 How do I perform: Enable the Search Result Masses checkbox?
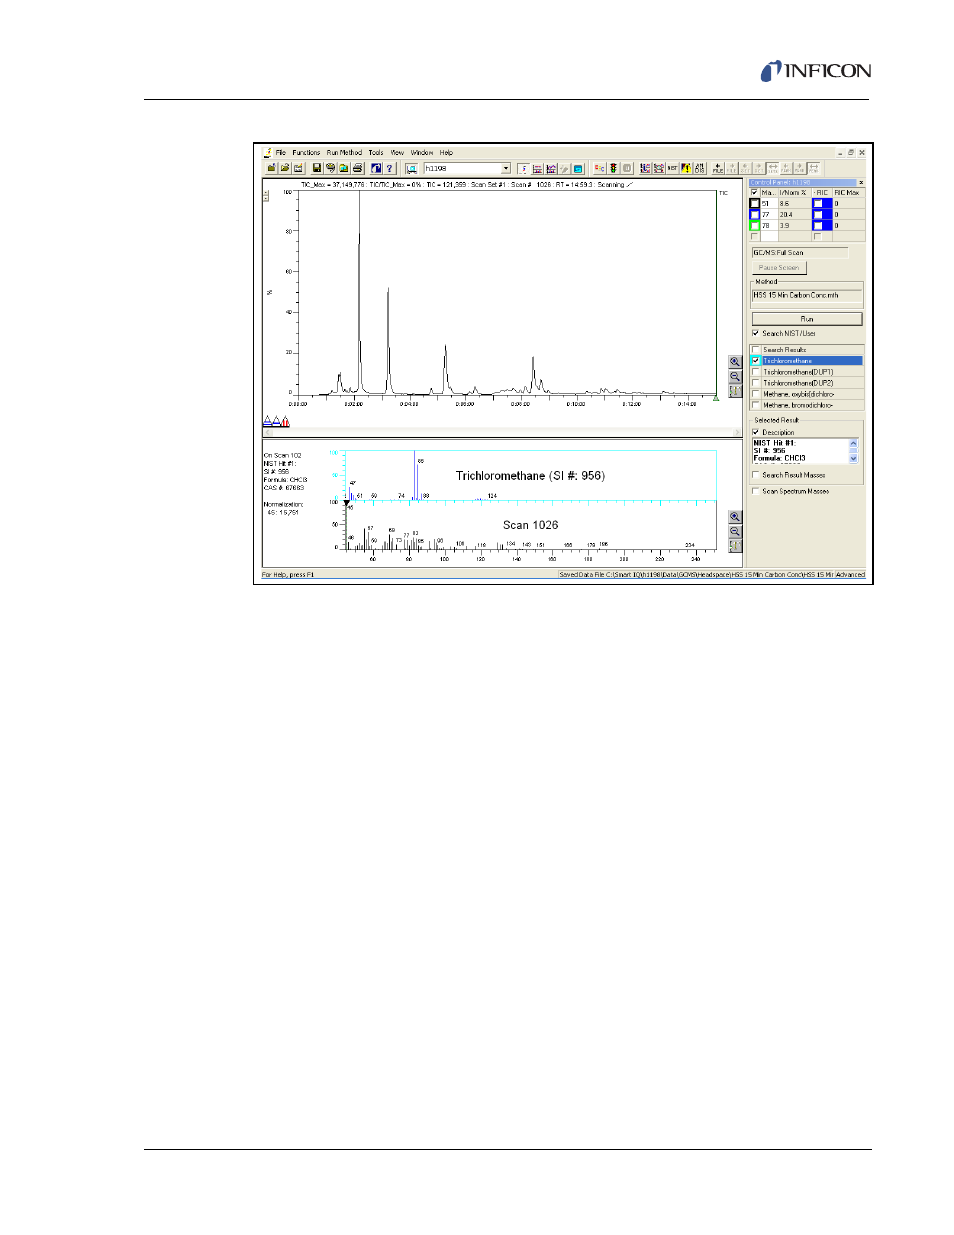pyautogui.click(x=756, y=475)
